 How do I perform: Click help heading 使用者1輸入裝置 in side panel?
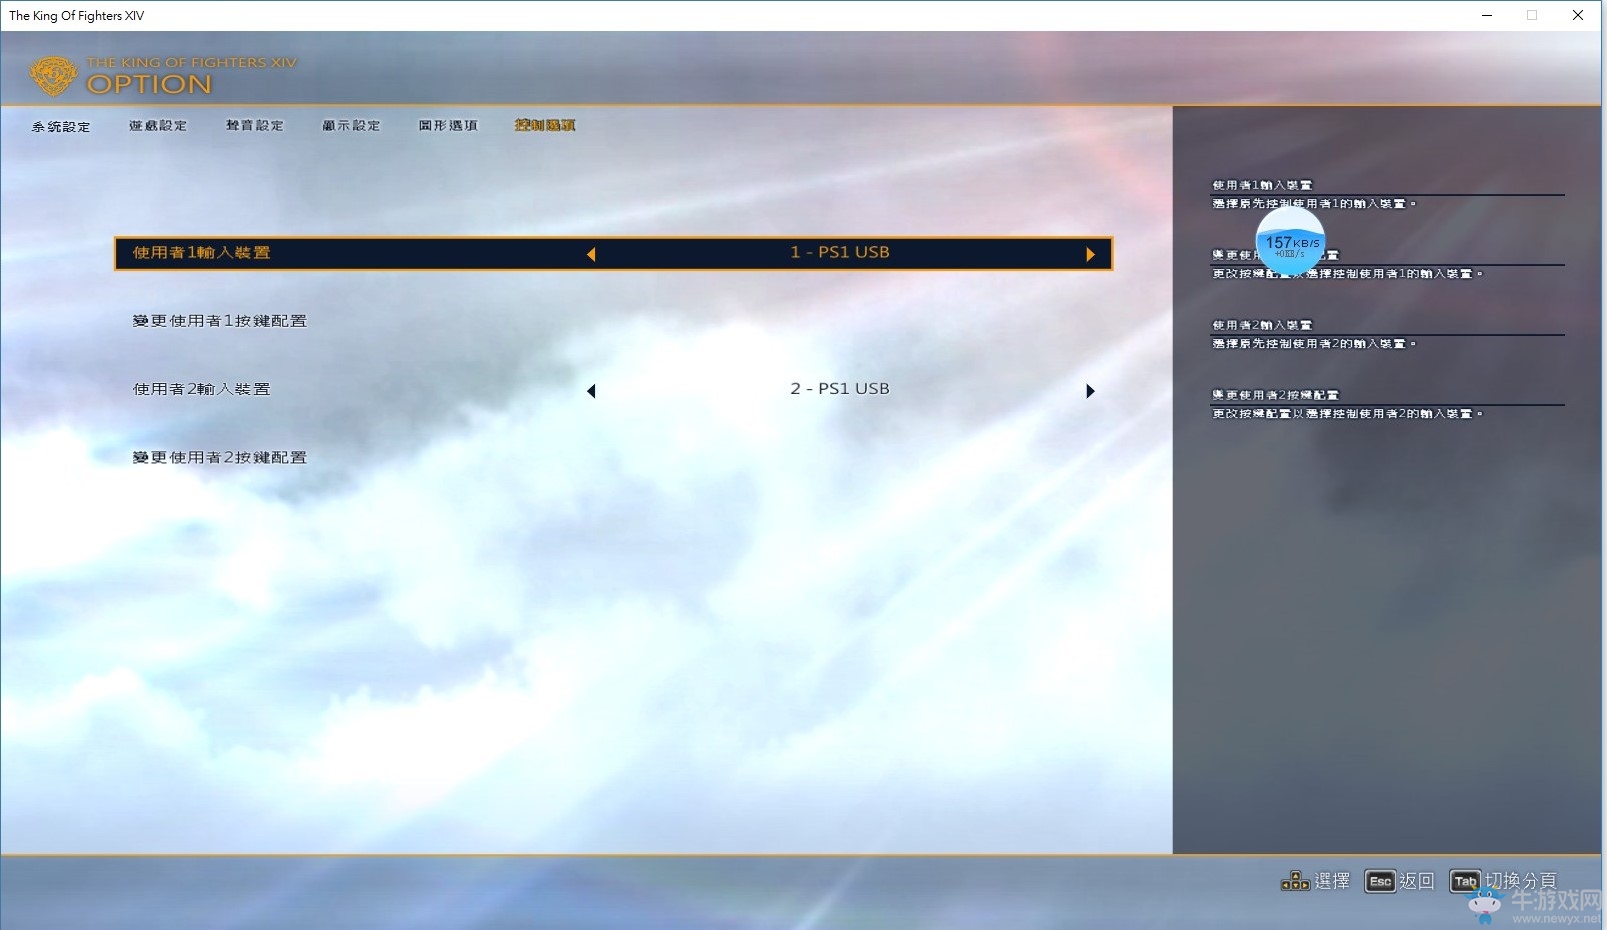click(x=1262, y=185)
